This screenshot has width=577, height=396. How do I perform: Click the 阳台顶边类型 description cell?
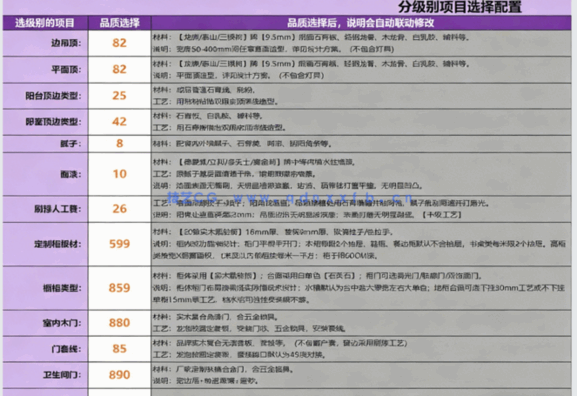pos(361,96)
